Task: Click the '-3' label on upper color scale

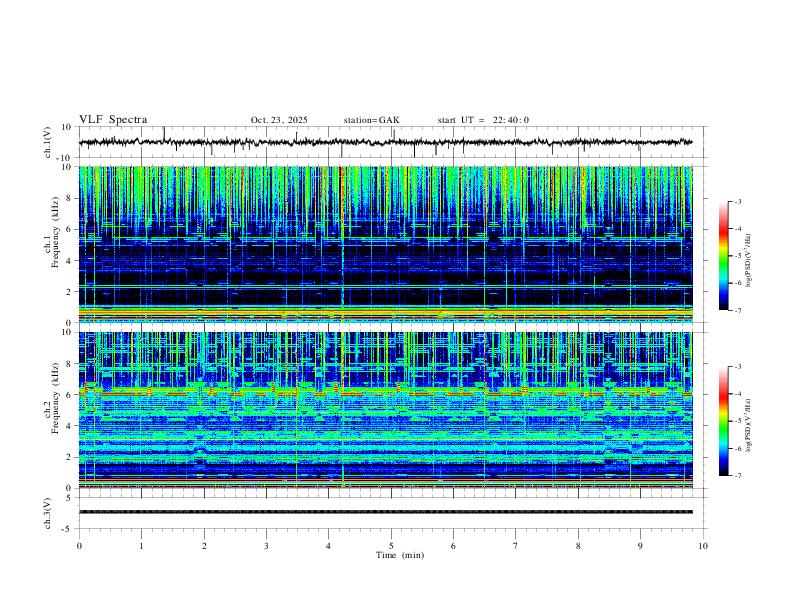Action: (x=737, y=201)
